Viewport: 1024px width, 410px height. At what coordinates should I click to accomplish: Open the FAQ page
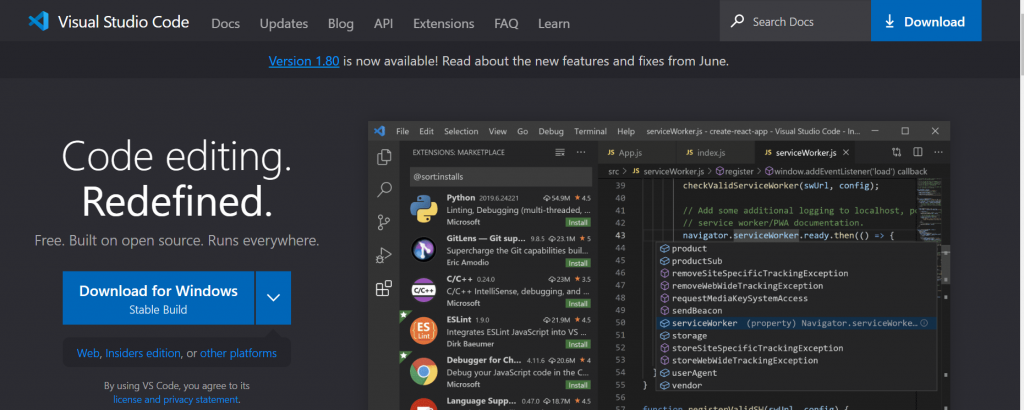506,24
